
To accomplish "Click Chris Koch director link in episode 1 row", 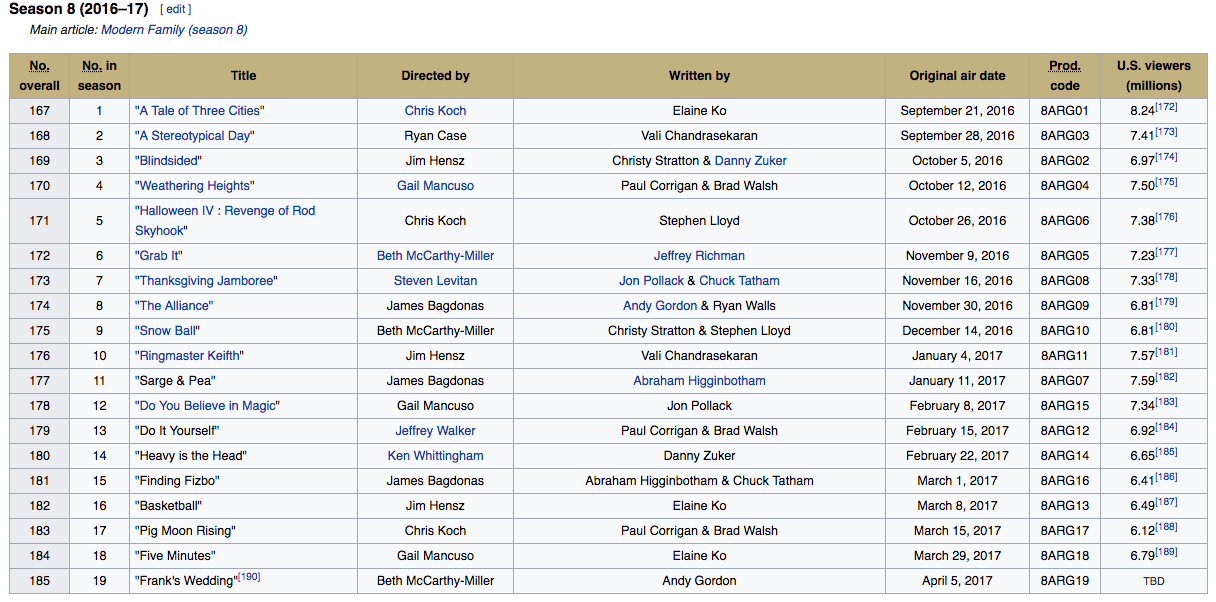I will tap(435, 111).
